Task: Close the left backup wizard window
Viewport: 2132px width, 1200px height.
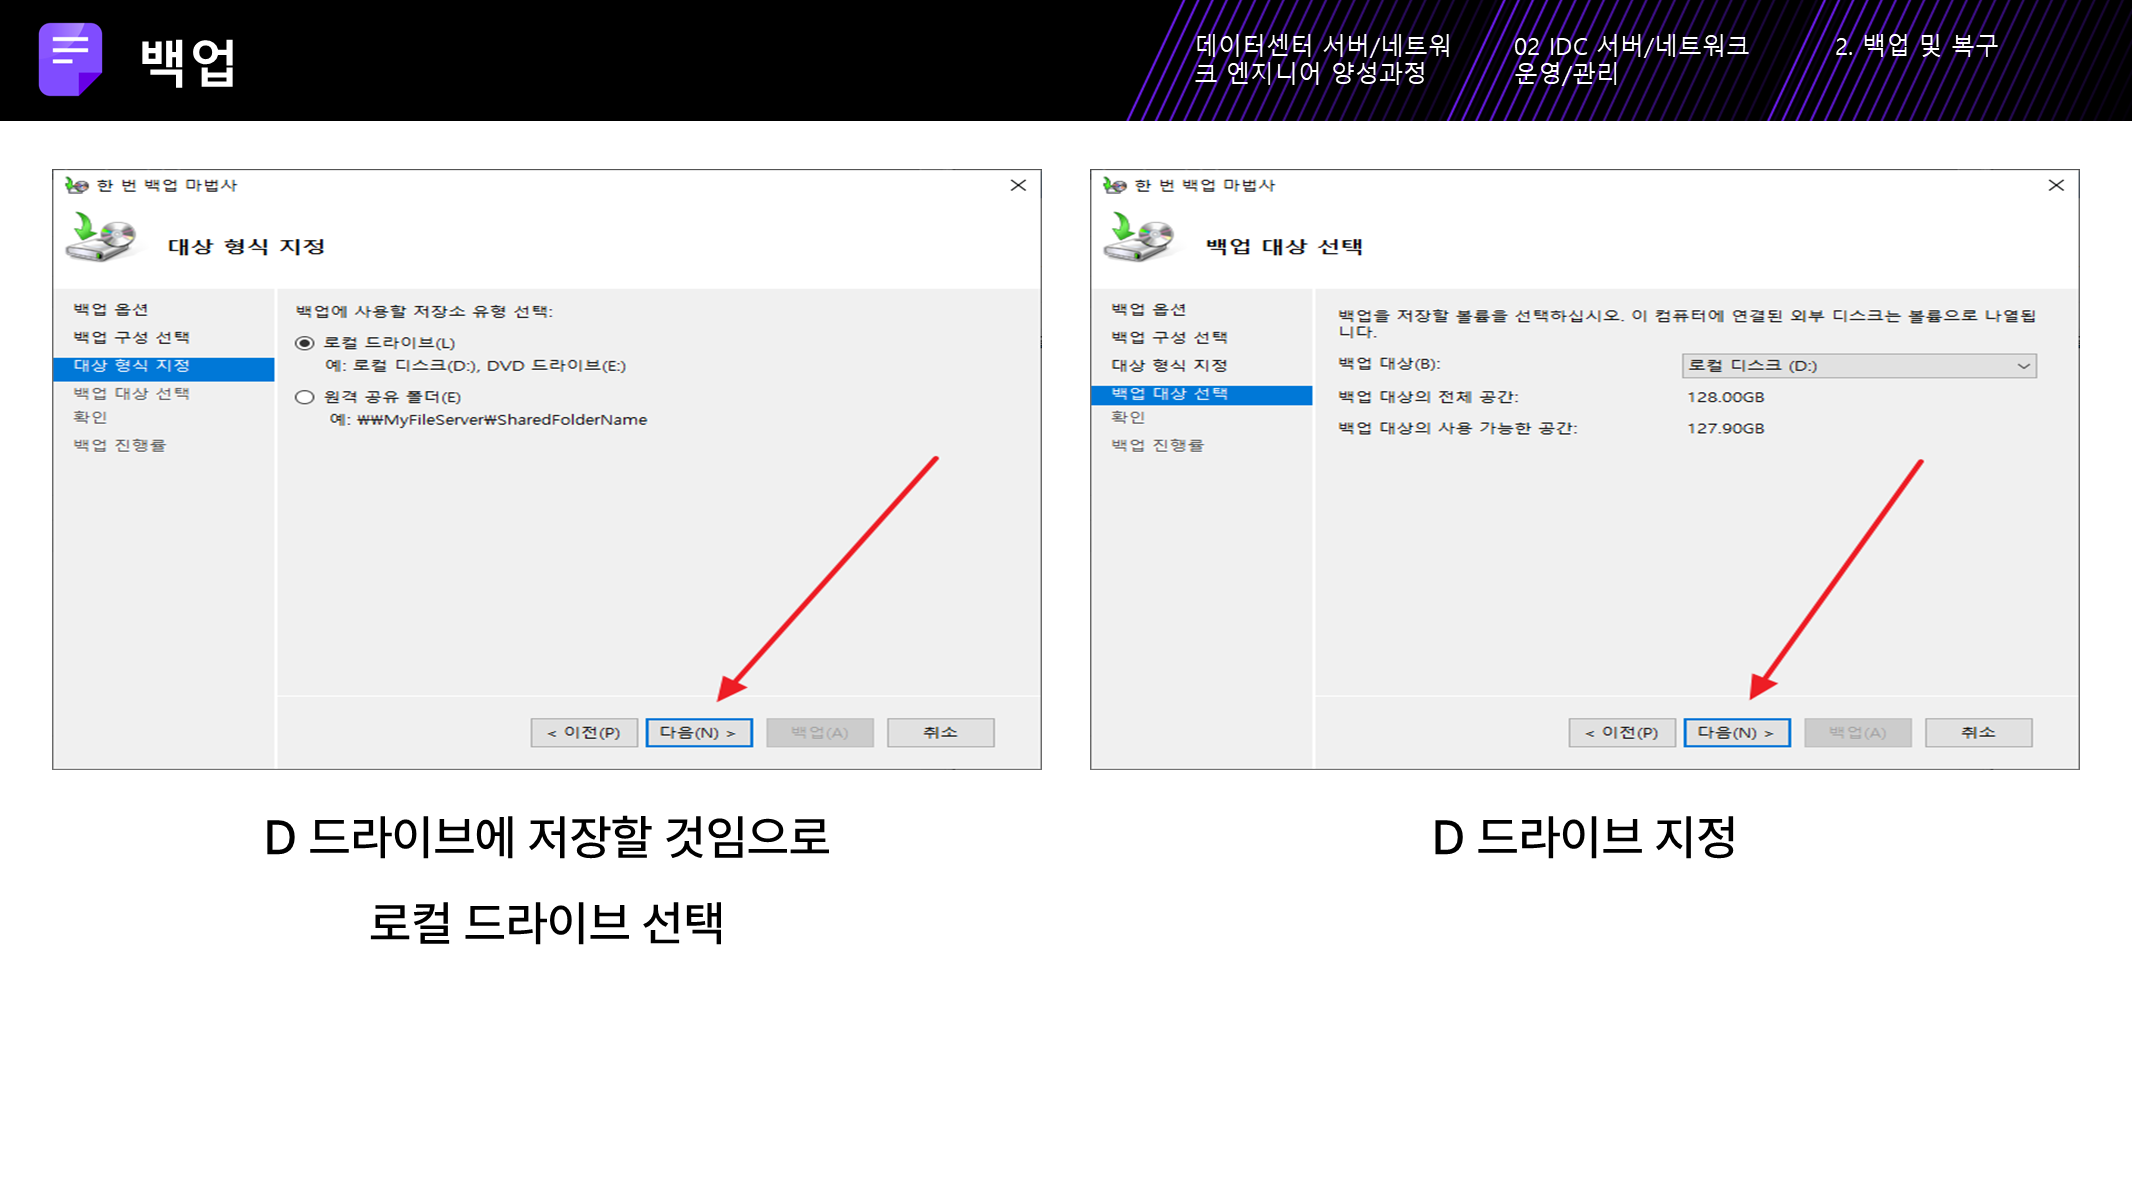Action: click(x=1018, y=185)
